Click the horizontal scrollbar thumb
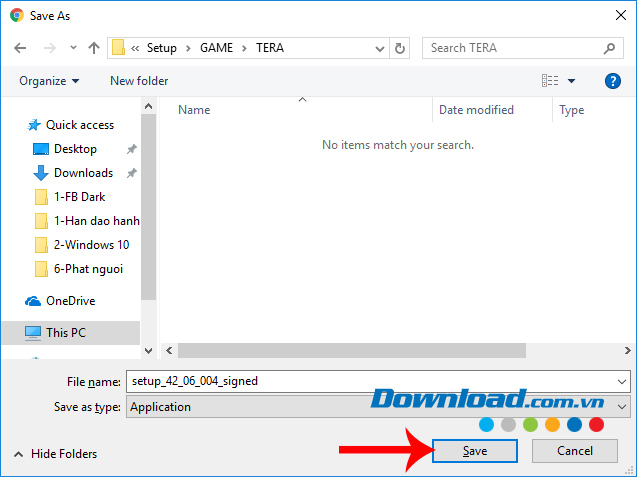 point(352,350)
